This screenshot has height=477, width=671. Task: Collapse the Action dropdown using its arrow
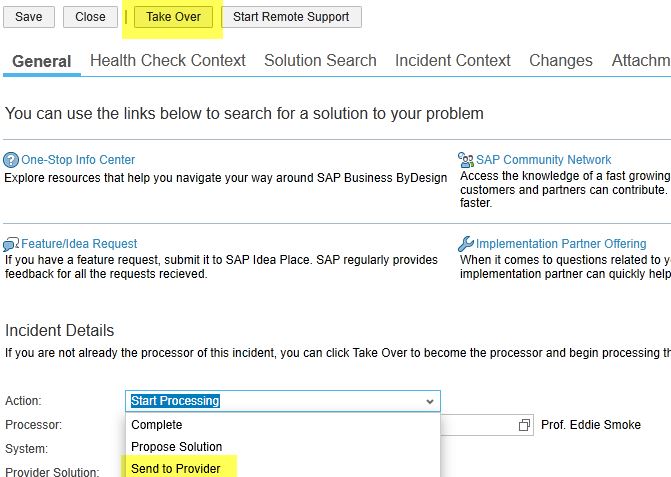tap(430, 401)
